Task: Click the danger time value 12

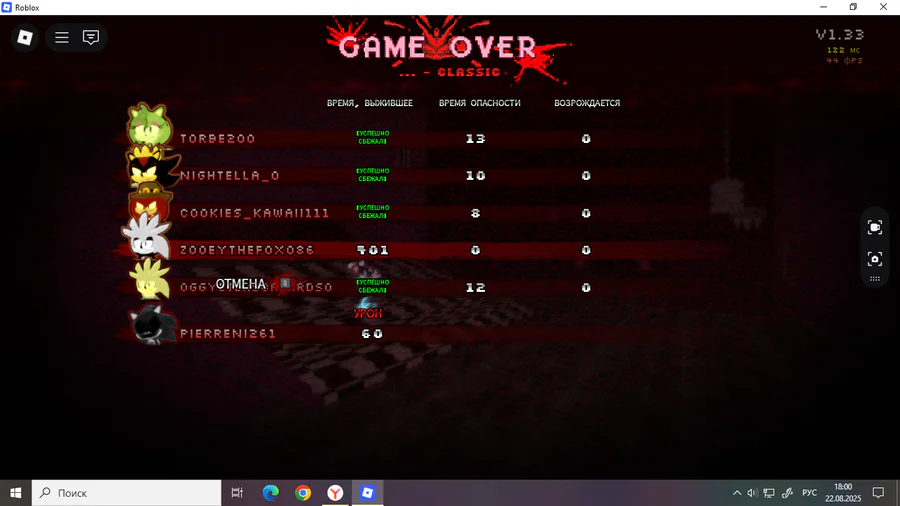Action: [475, 287]
